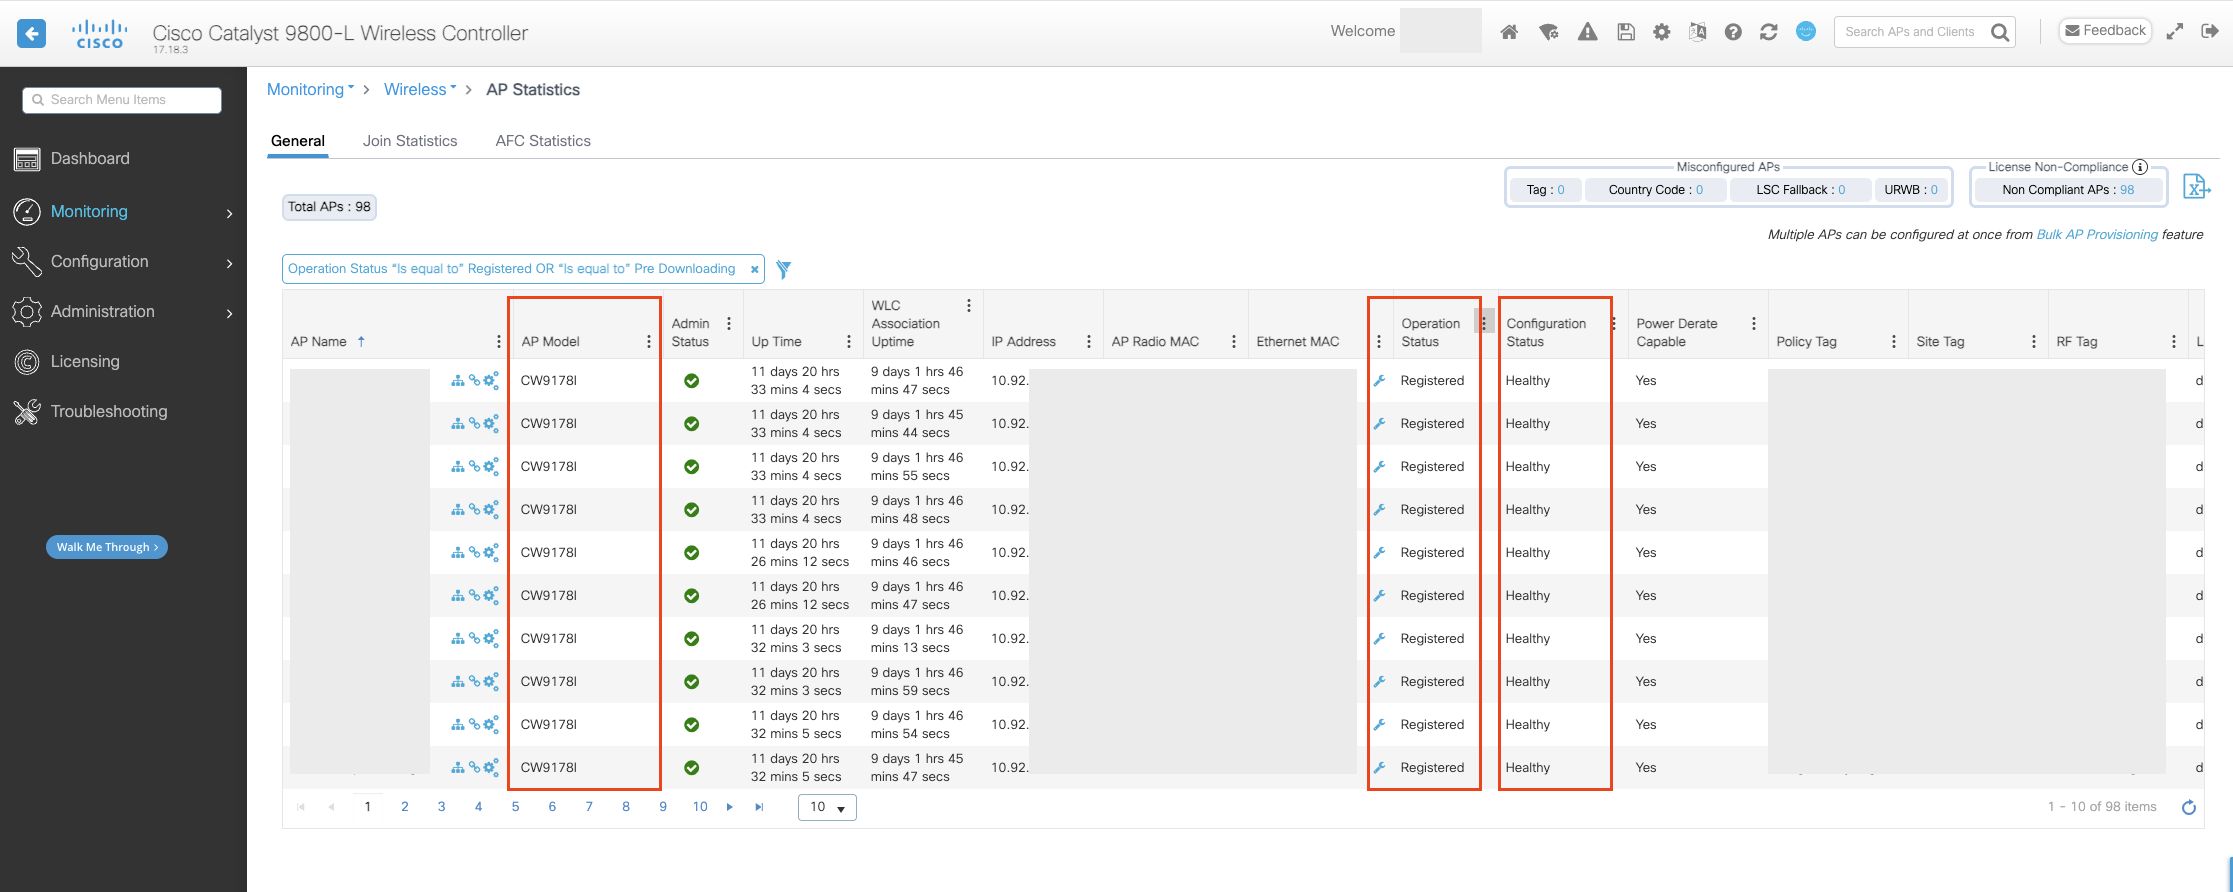
Task: Open AP Model column menu dots
Action: pos(649,342)
